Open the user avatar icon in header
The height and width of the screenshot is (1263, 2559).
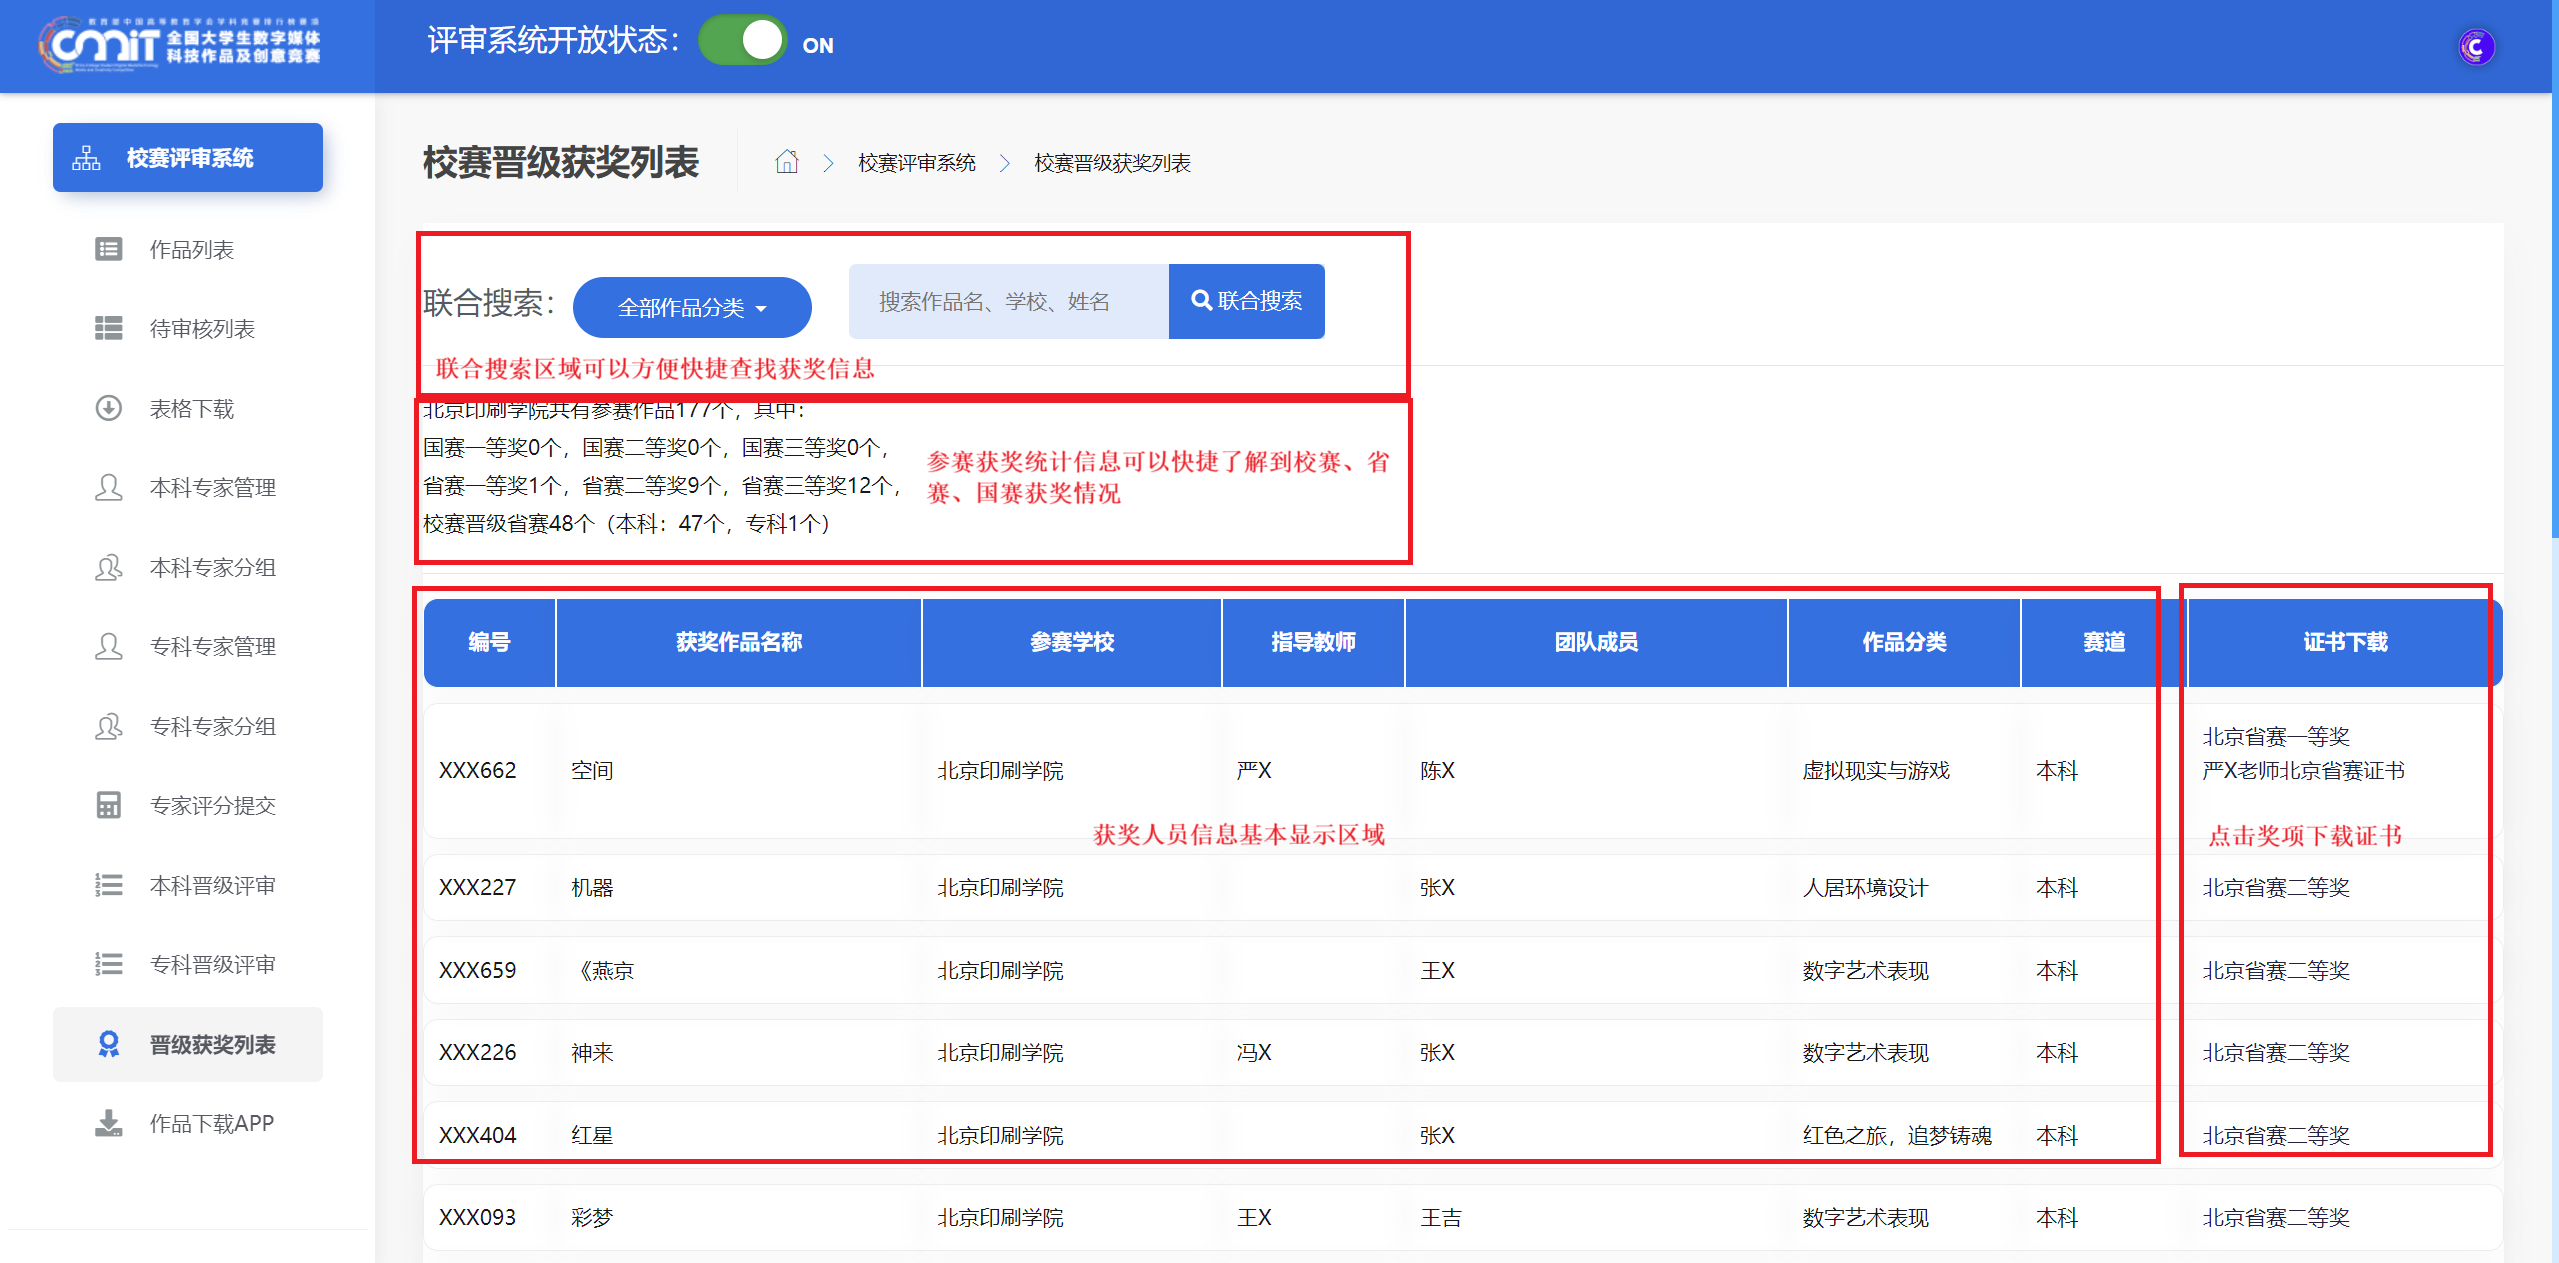tap(2475, 46)
